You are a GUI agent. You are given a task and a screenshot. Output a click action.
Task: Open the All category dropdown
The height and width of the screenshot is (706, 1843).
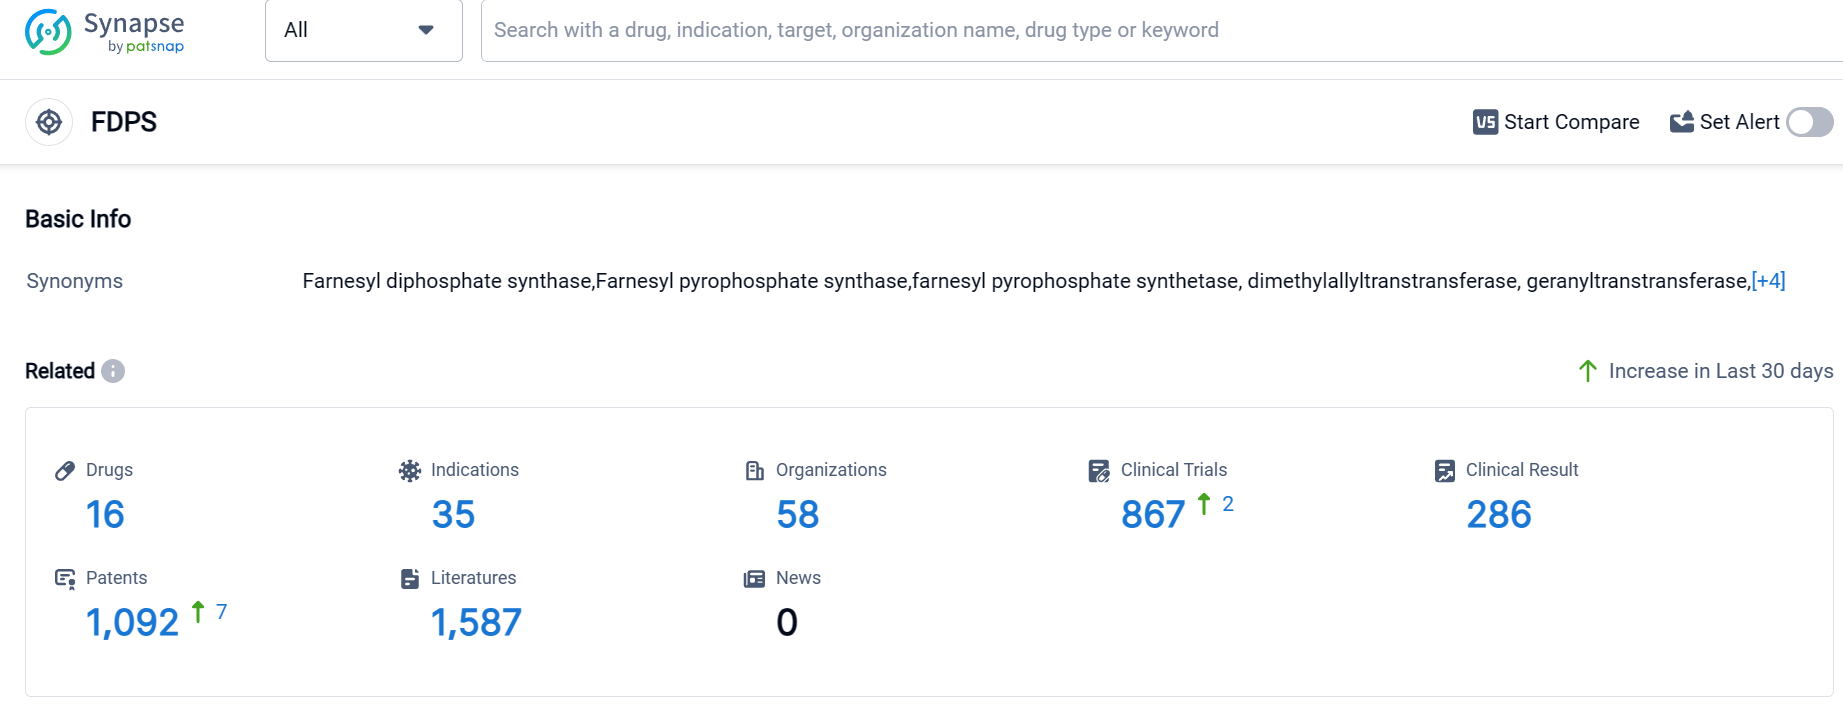[363, 30]
